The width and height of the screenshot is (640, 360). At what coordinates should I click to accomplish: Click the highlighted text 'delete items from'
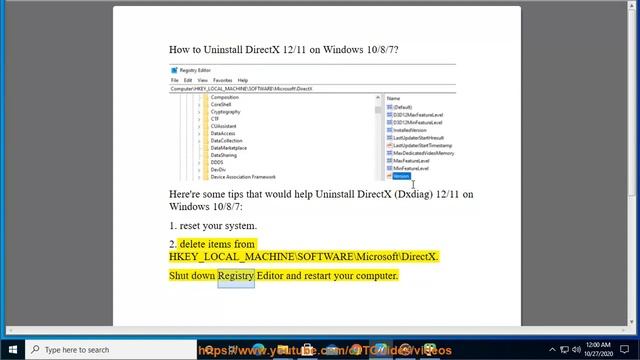pyautogui.click(x=217, y=244)
